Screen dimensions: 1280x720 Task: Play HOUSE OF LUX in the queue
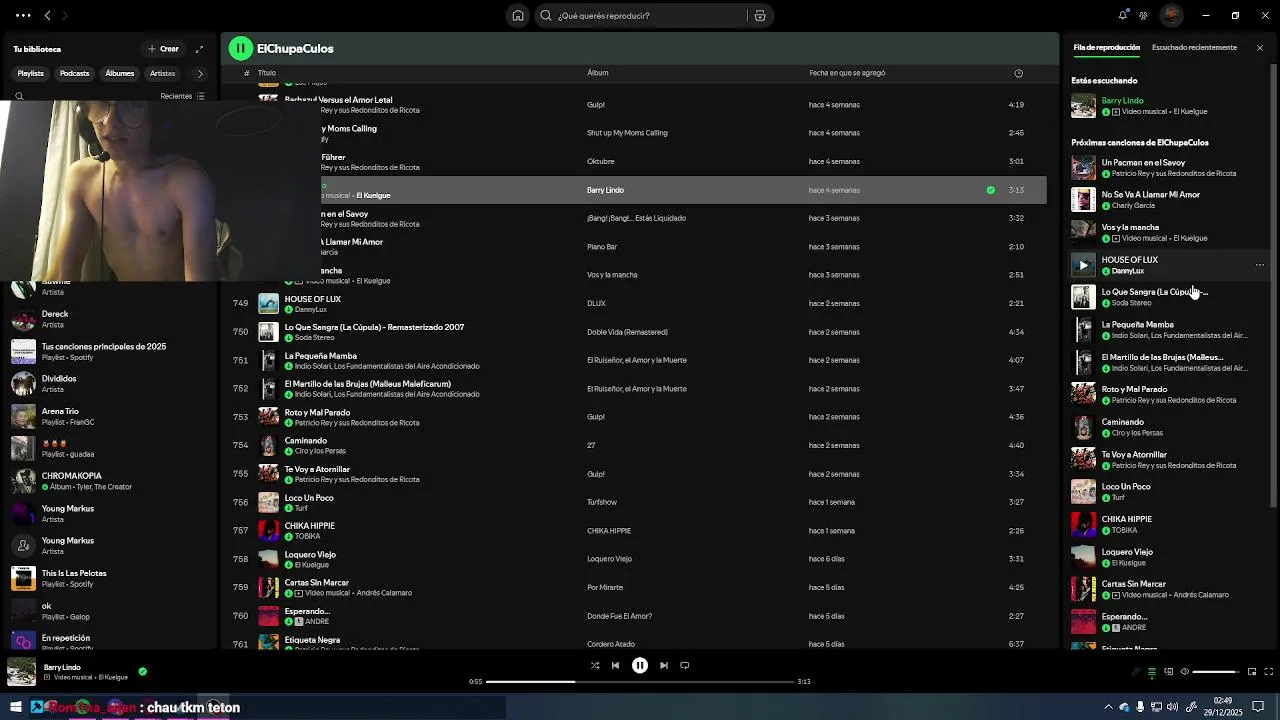coord(1083,265)
